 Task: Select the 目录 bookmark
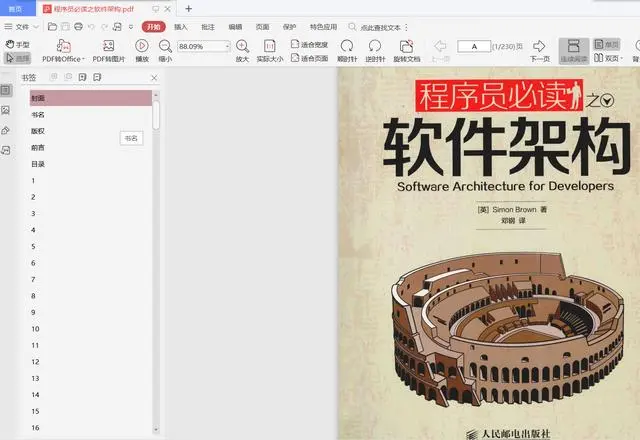38,164
